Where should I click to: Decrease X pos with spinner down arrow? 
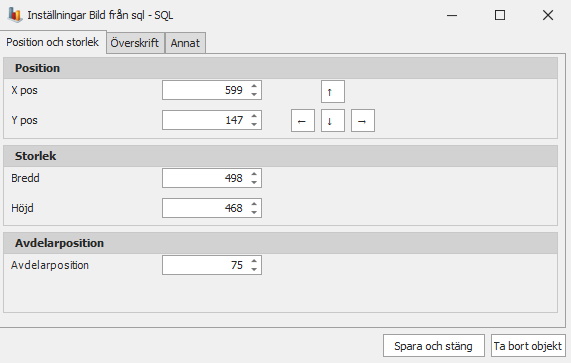(254, 95)
